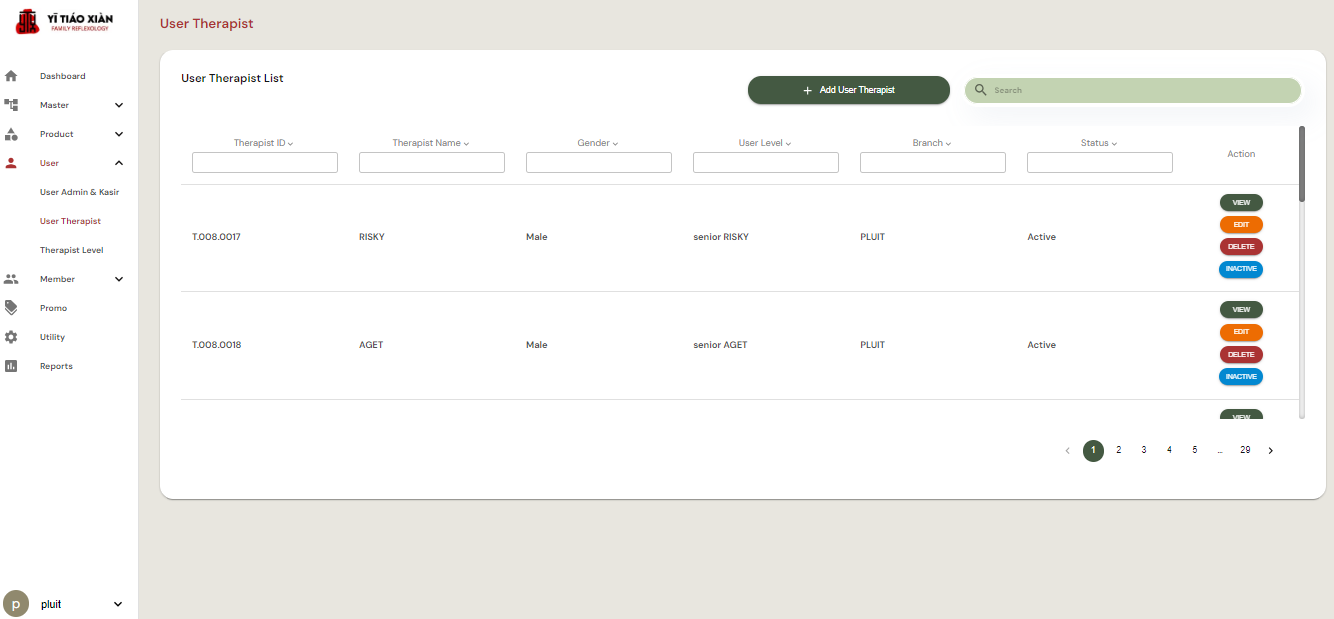Click the Reports chart icon
The image size is (1334, 619).
coord(12,366)
